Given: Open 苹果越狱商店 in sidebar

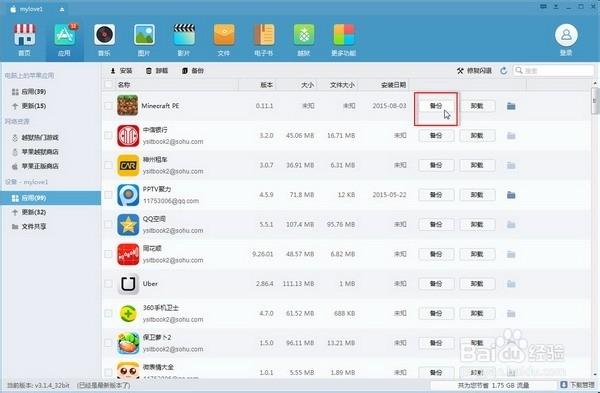Looking at the screenshot, I should [x=35, y=152].
